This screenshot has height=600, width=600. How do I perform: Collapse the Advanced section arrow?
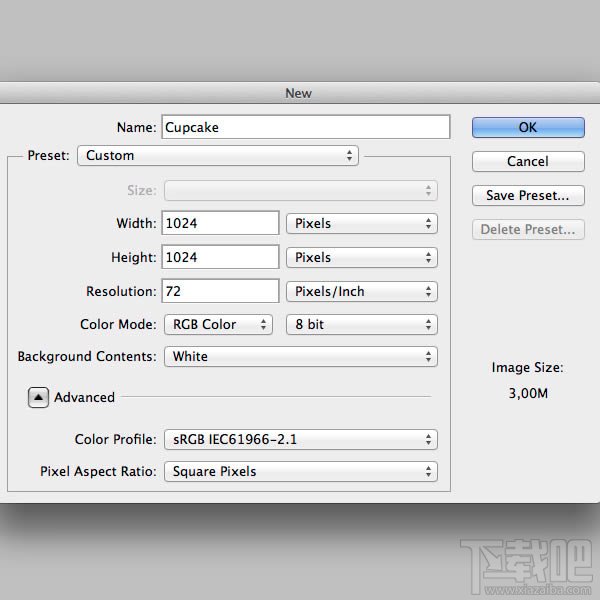point(38,397)
